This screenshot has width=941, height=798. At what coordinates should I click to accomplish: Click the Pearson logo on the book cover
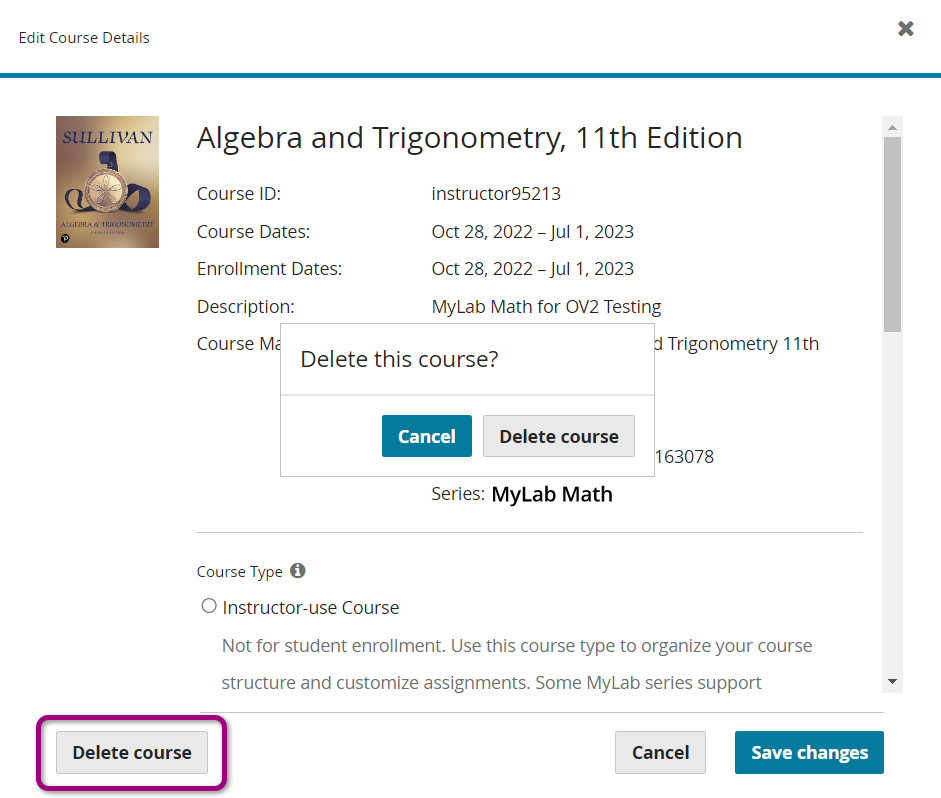pyautogui.click(x=65, y=238)
